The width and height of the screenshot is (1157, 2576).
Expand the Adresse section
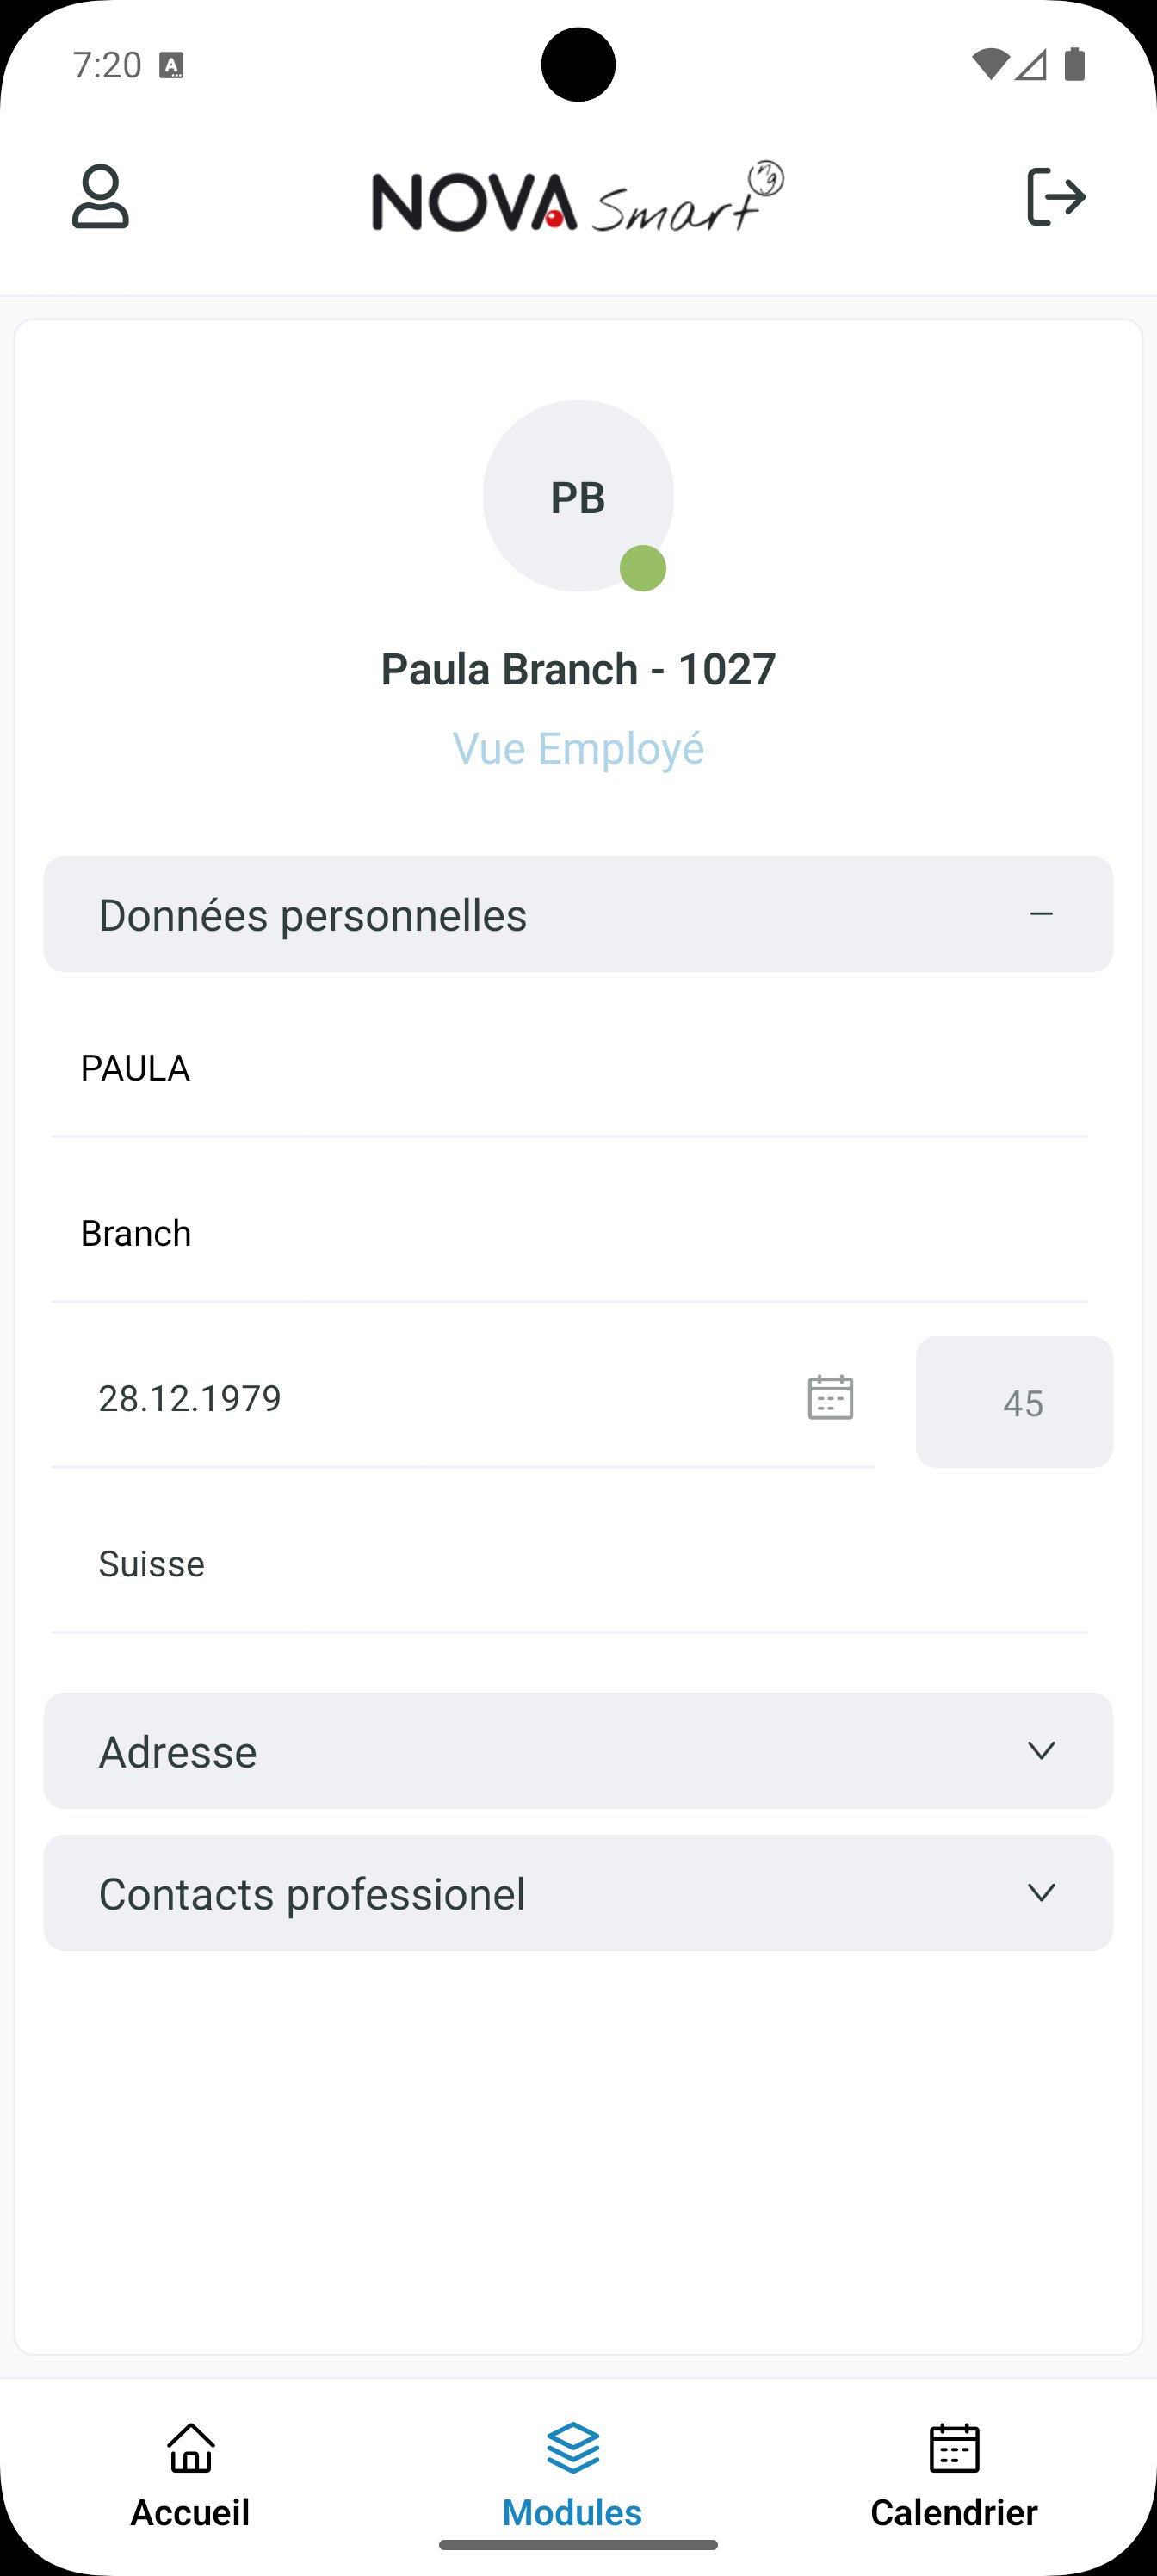(578, 1751)
